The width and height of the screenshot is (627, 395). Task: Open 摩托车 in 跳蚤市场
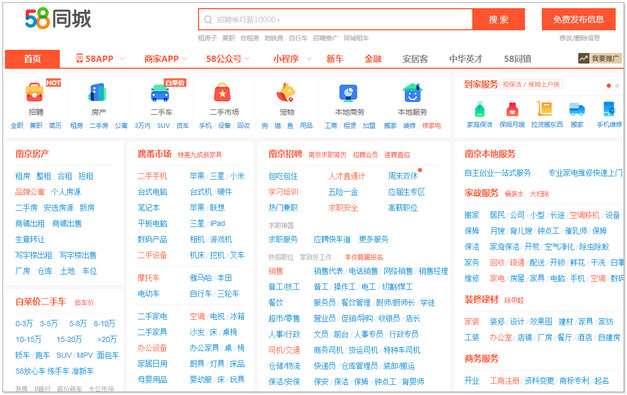tap(149, 277)
